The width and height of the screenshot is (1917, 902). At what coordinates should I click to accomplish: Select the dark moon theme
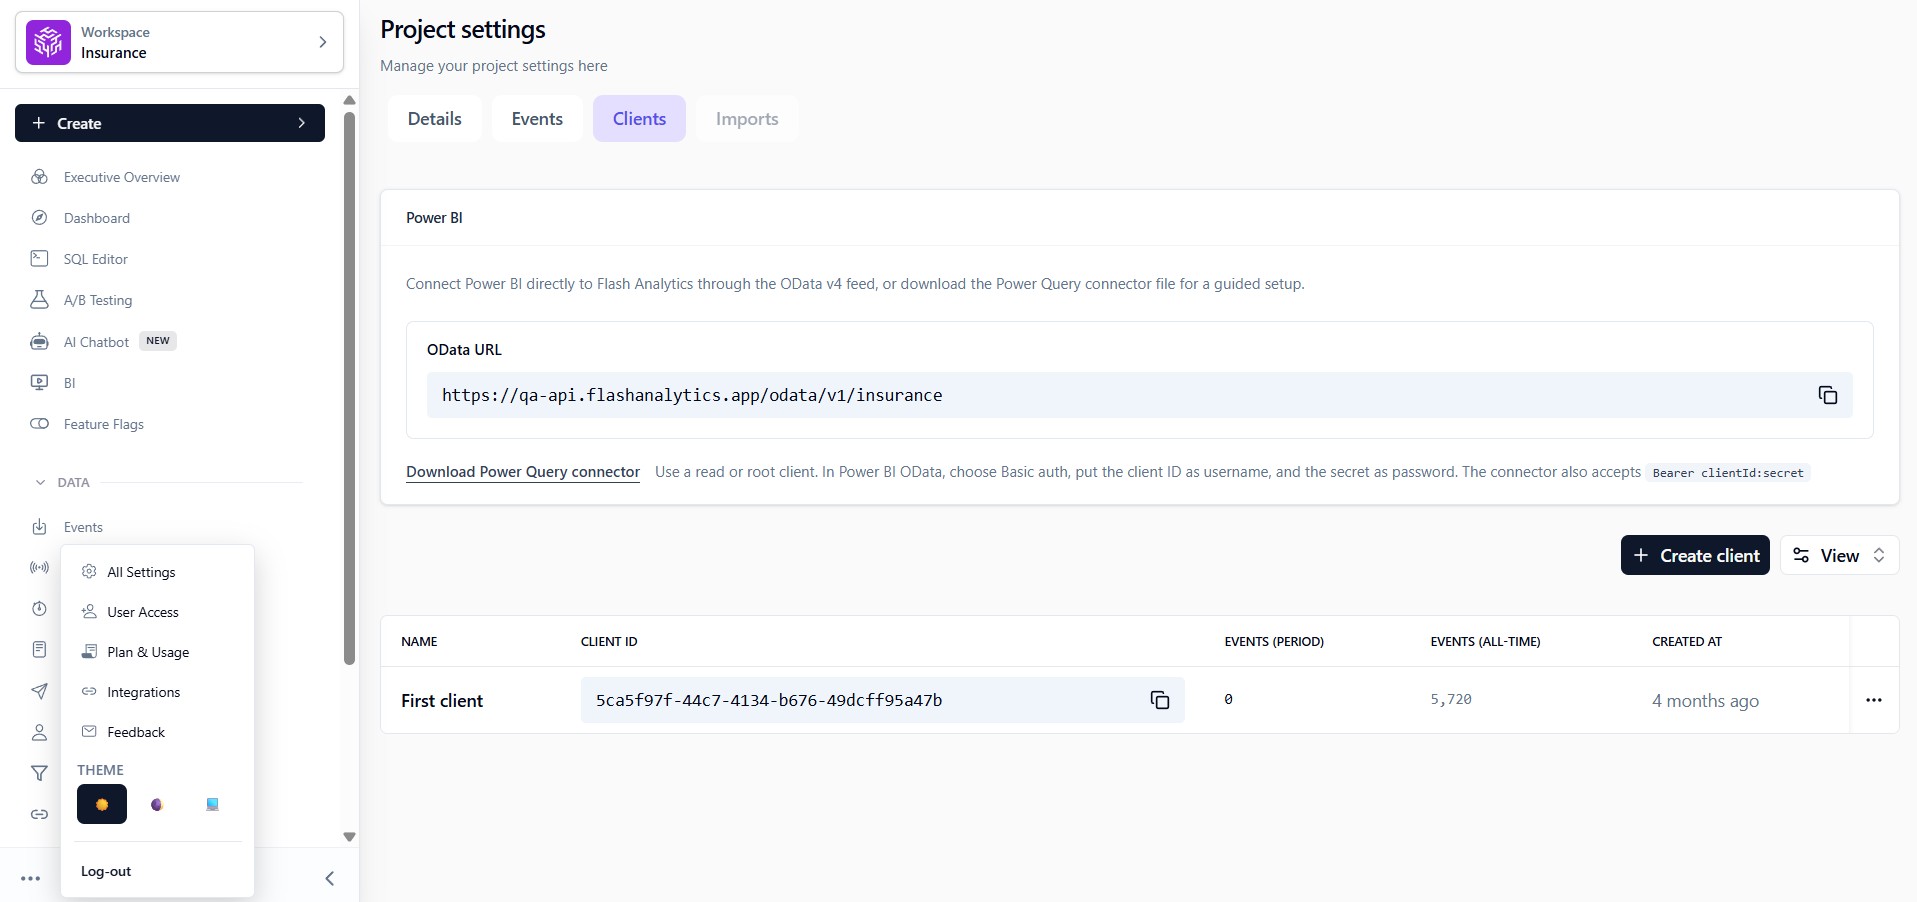coord(157,804)
